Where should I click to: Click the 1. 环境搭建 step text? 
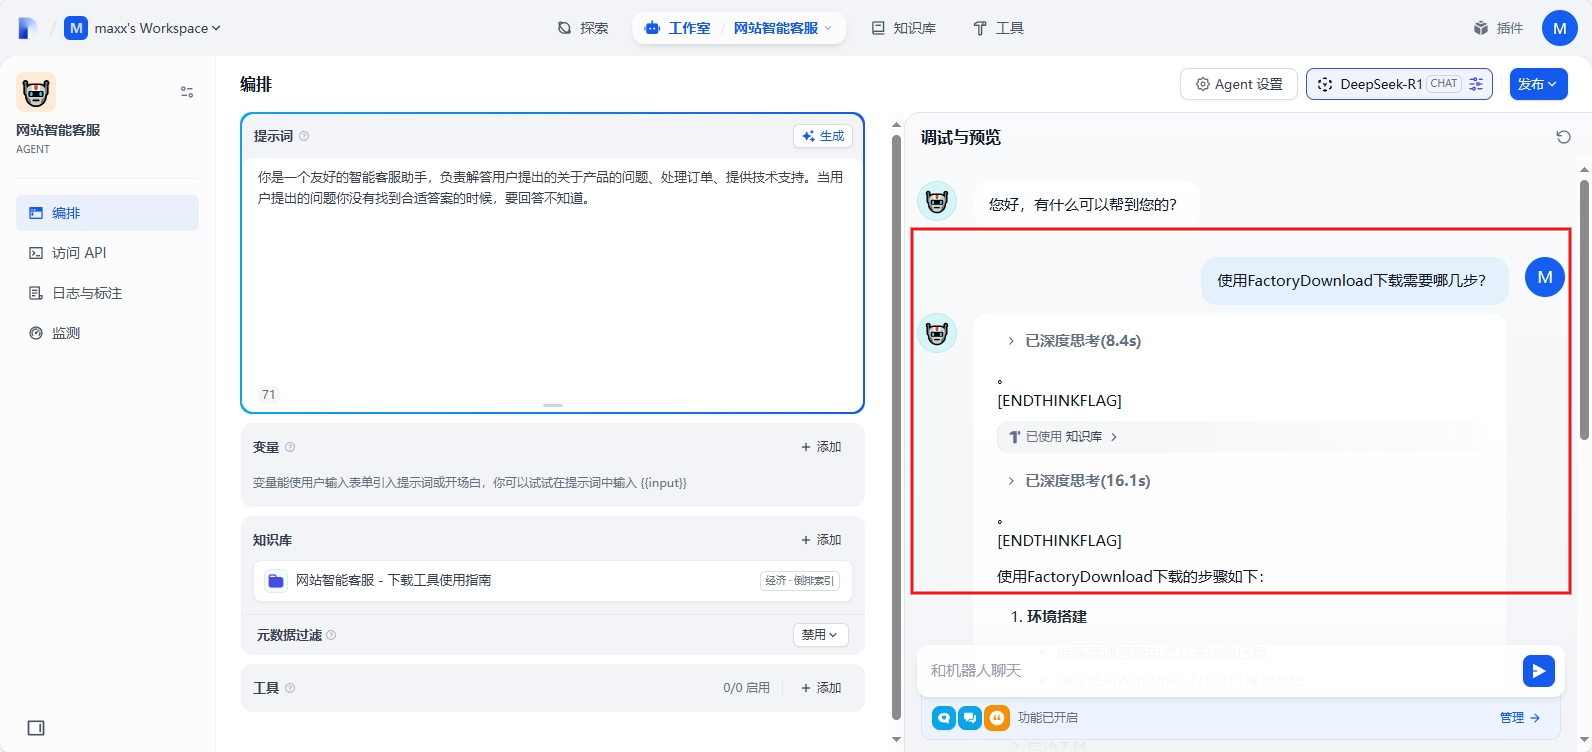(1049, 617)
